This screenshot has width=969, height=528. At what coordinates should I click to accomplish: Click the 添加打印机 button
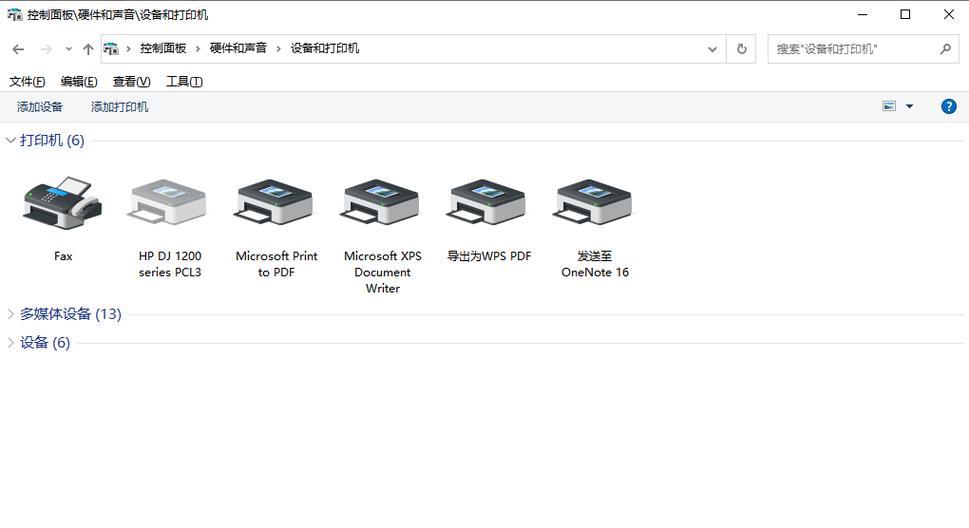click(119, 107)
